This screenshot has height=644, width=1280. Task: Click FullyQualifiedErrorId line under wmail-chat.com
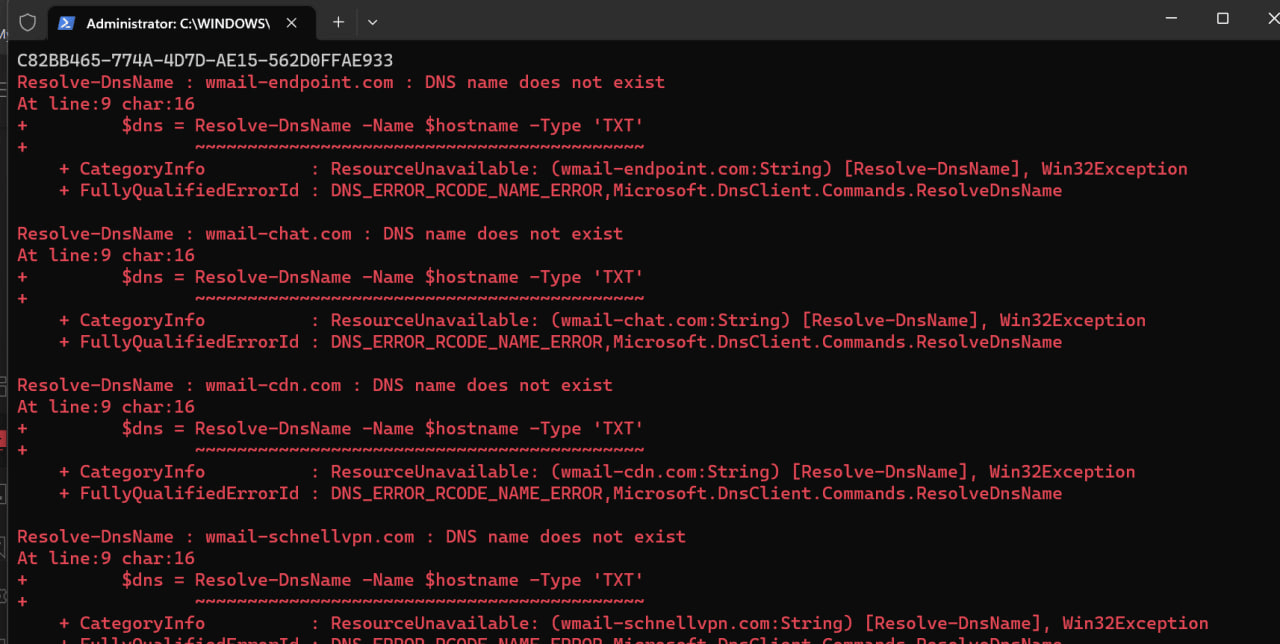pos(560,342)
